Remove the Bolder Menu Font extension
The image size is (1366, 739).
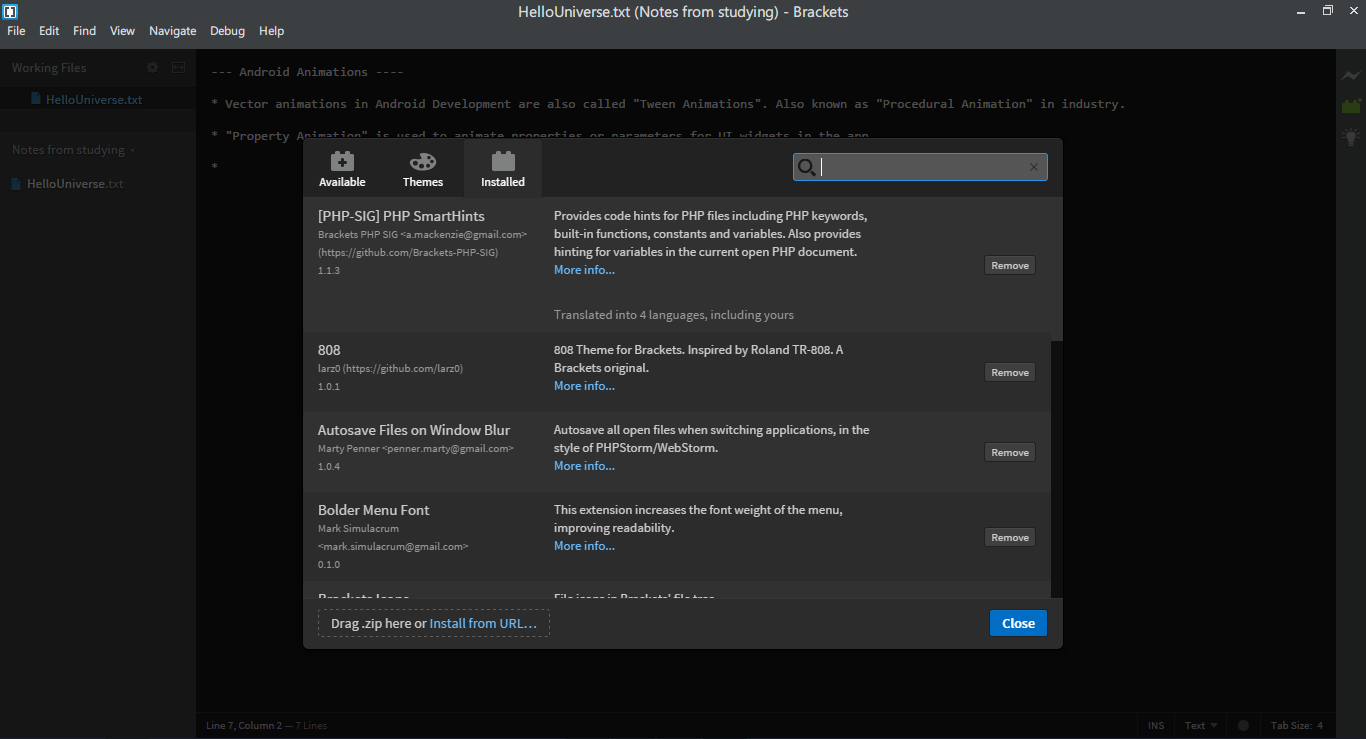coord(1010,537)
